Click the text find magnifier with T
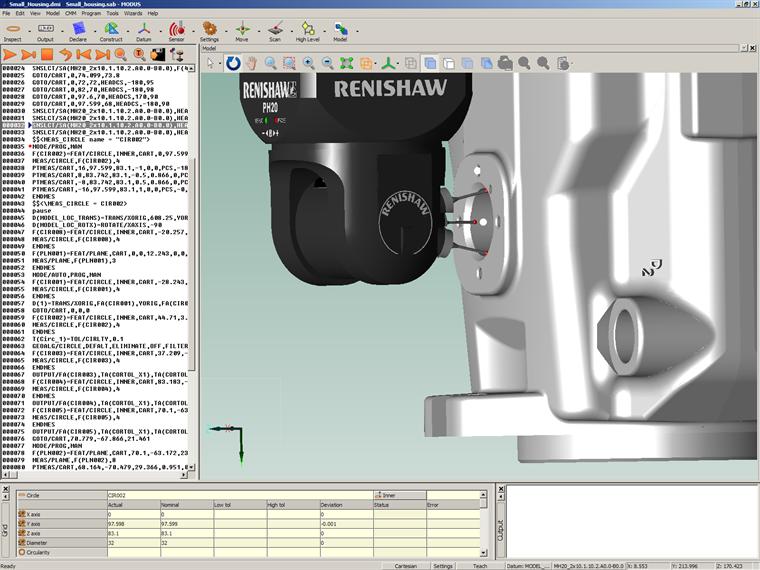Image resolution: width=760 pixels, height=570 pixels. click(x=140, y=55)
